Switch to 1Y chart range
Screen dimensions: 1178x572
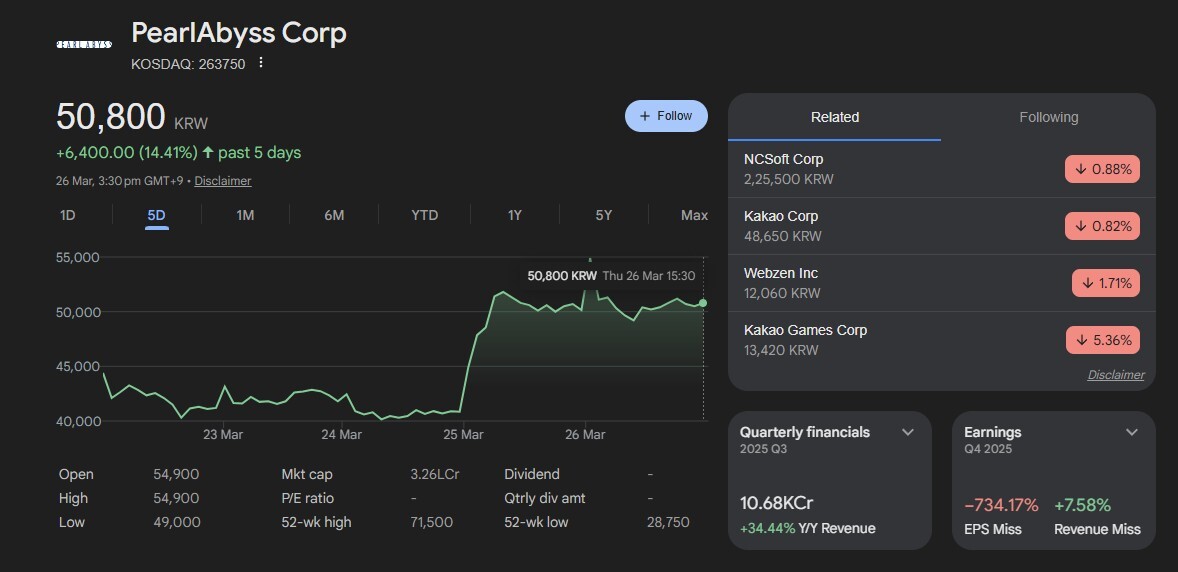514,215
